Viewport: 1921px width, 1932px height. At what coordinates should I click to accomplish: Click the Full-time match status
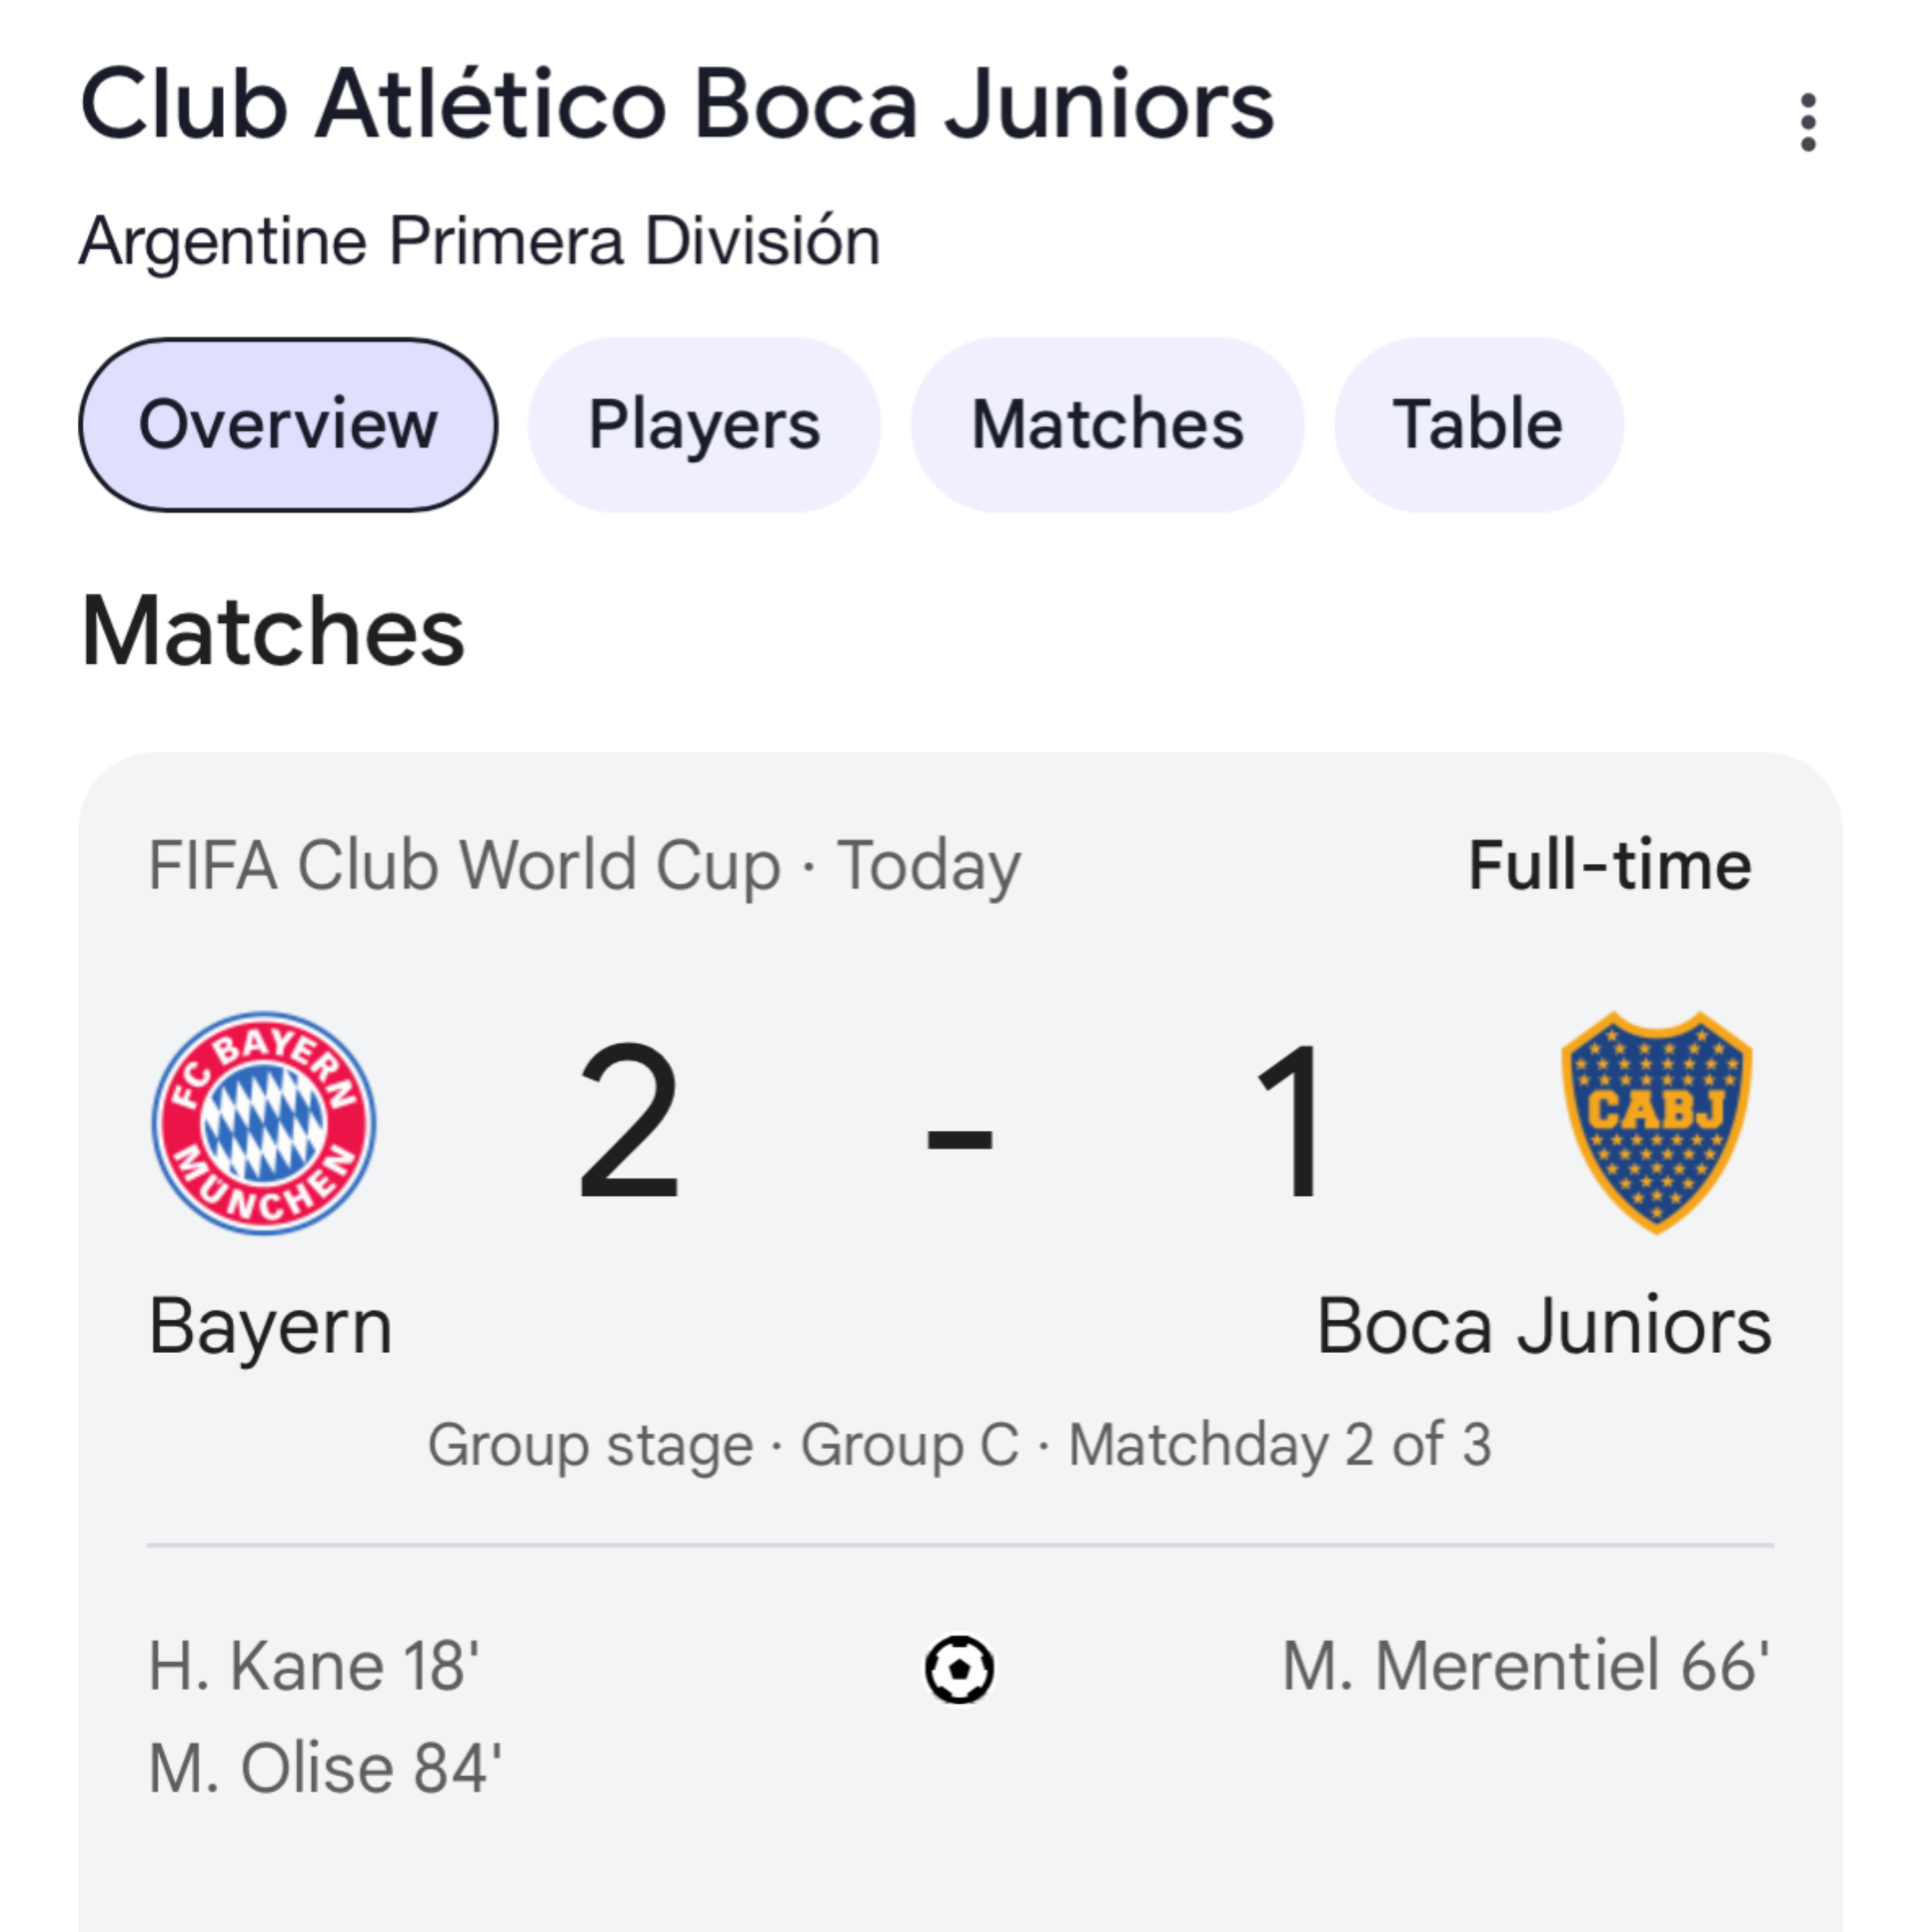click(x=1610, y=865)
